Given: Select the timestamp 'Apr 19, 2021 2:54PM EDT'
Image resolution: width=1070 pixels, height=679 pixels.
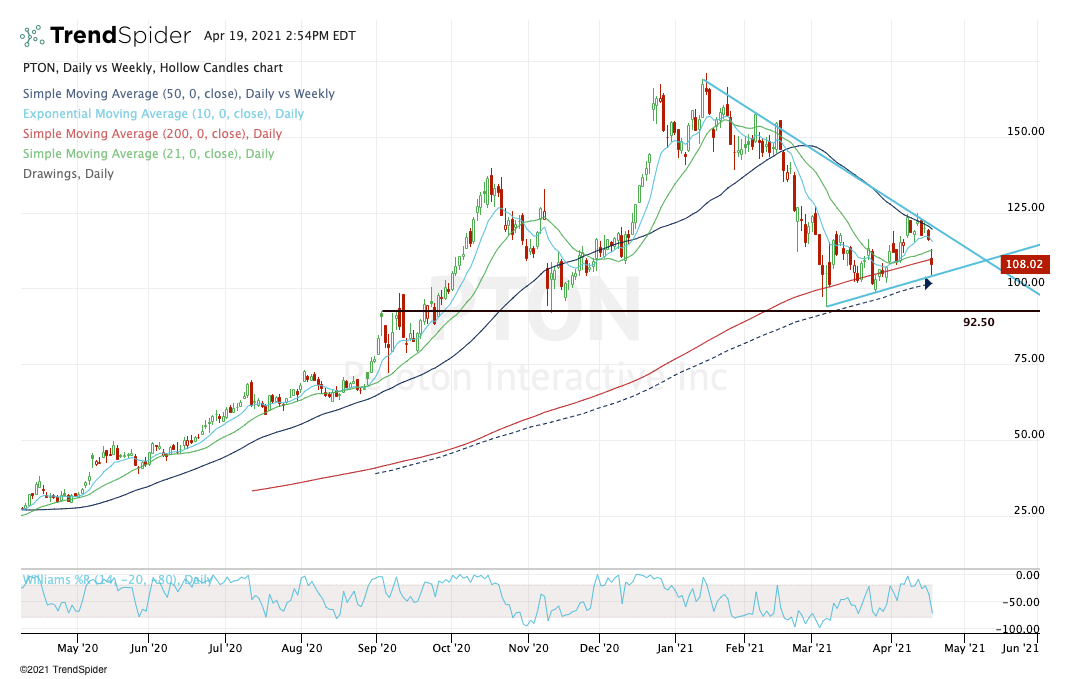Looking at the screenshot, I should [280, 35].
